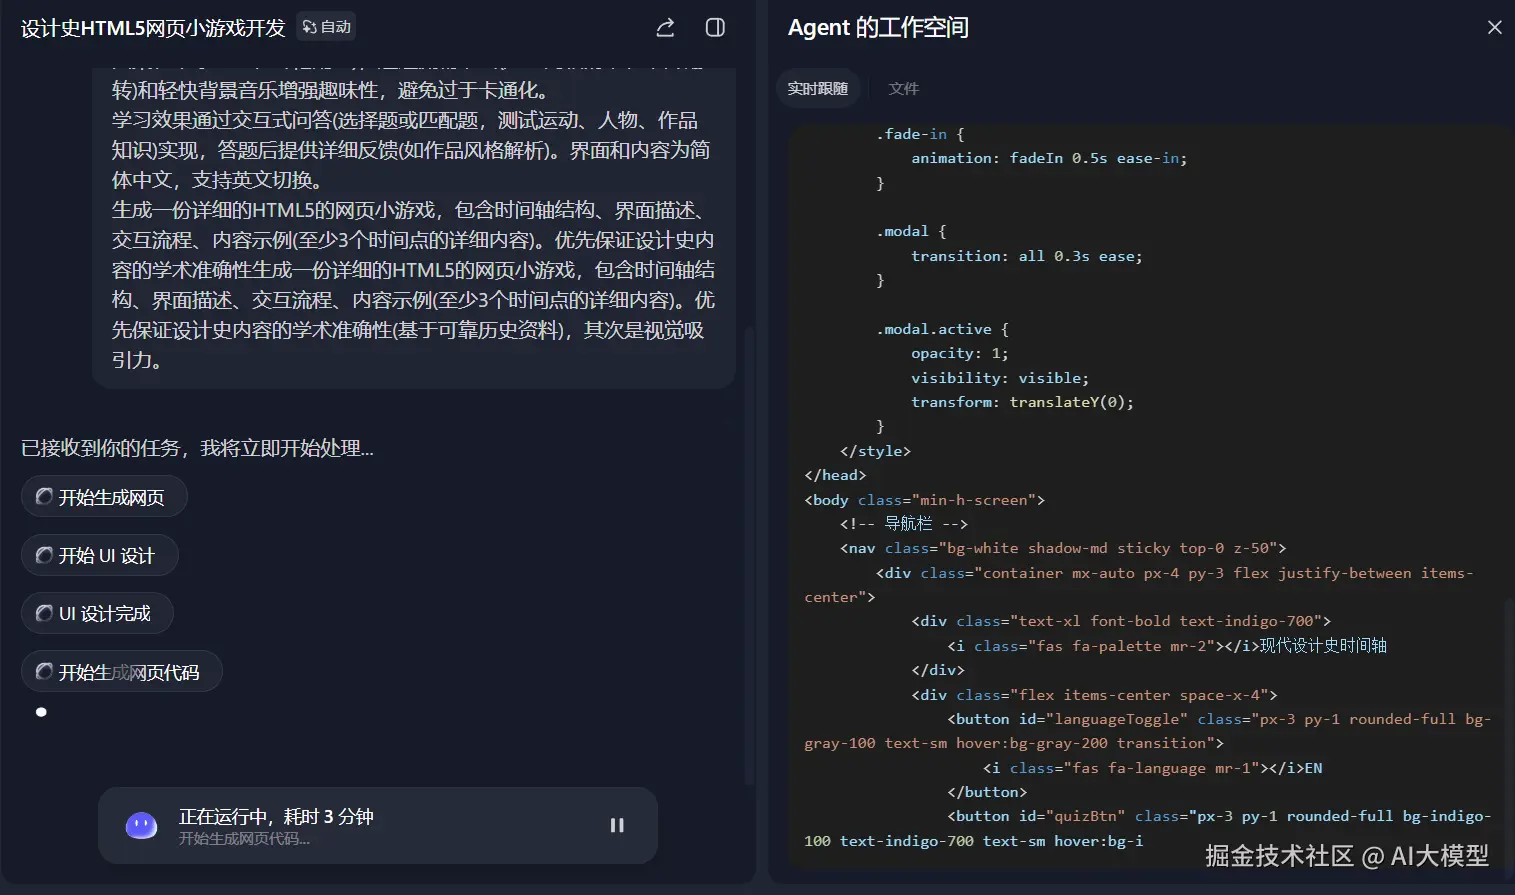Click the .modal.active selector line
This screenshot has width=1515, height=895.
pos(943,329)
